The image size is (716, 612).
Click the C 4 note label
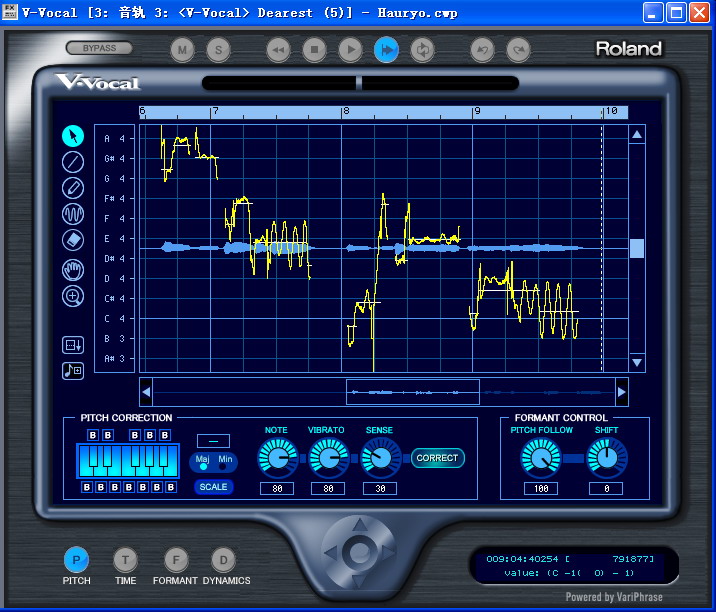[114, 318]
